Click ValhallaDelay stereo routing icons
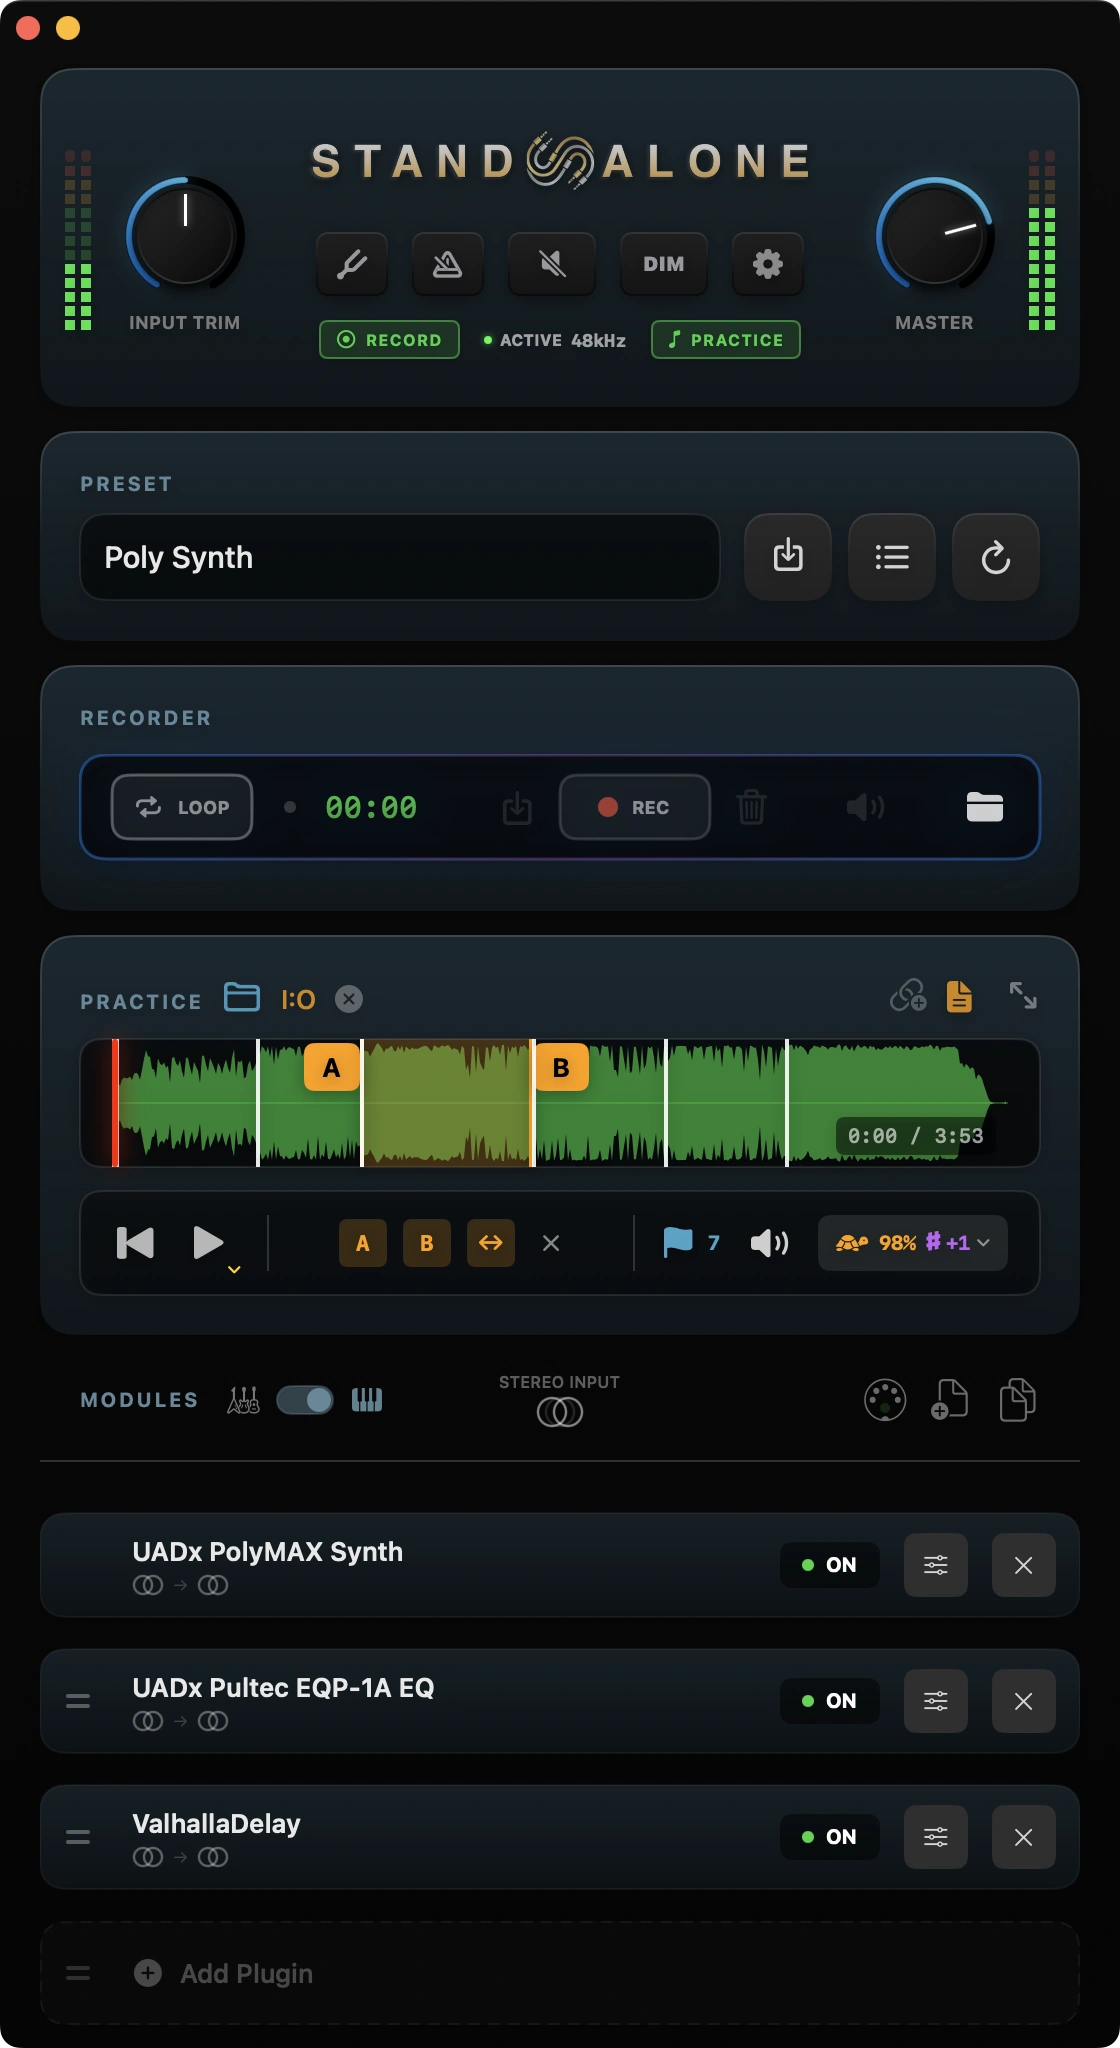 tap(181, 1857)
